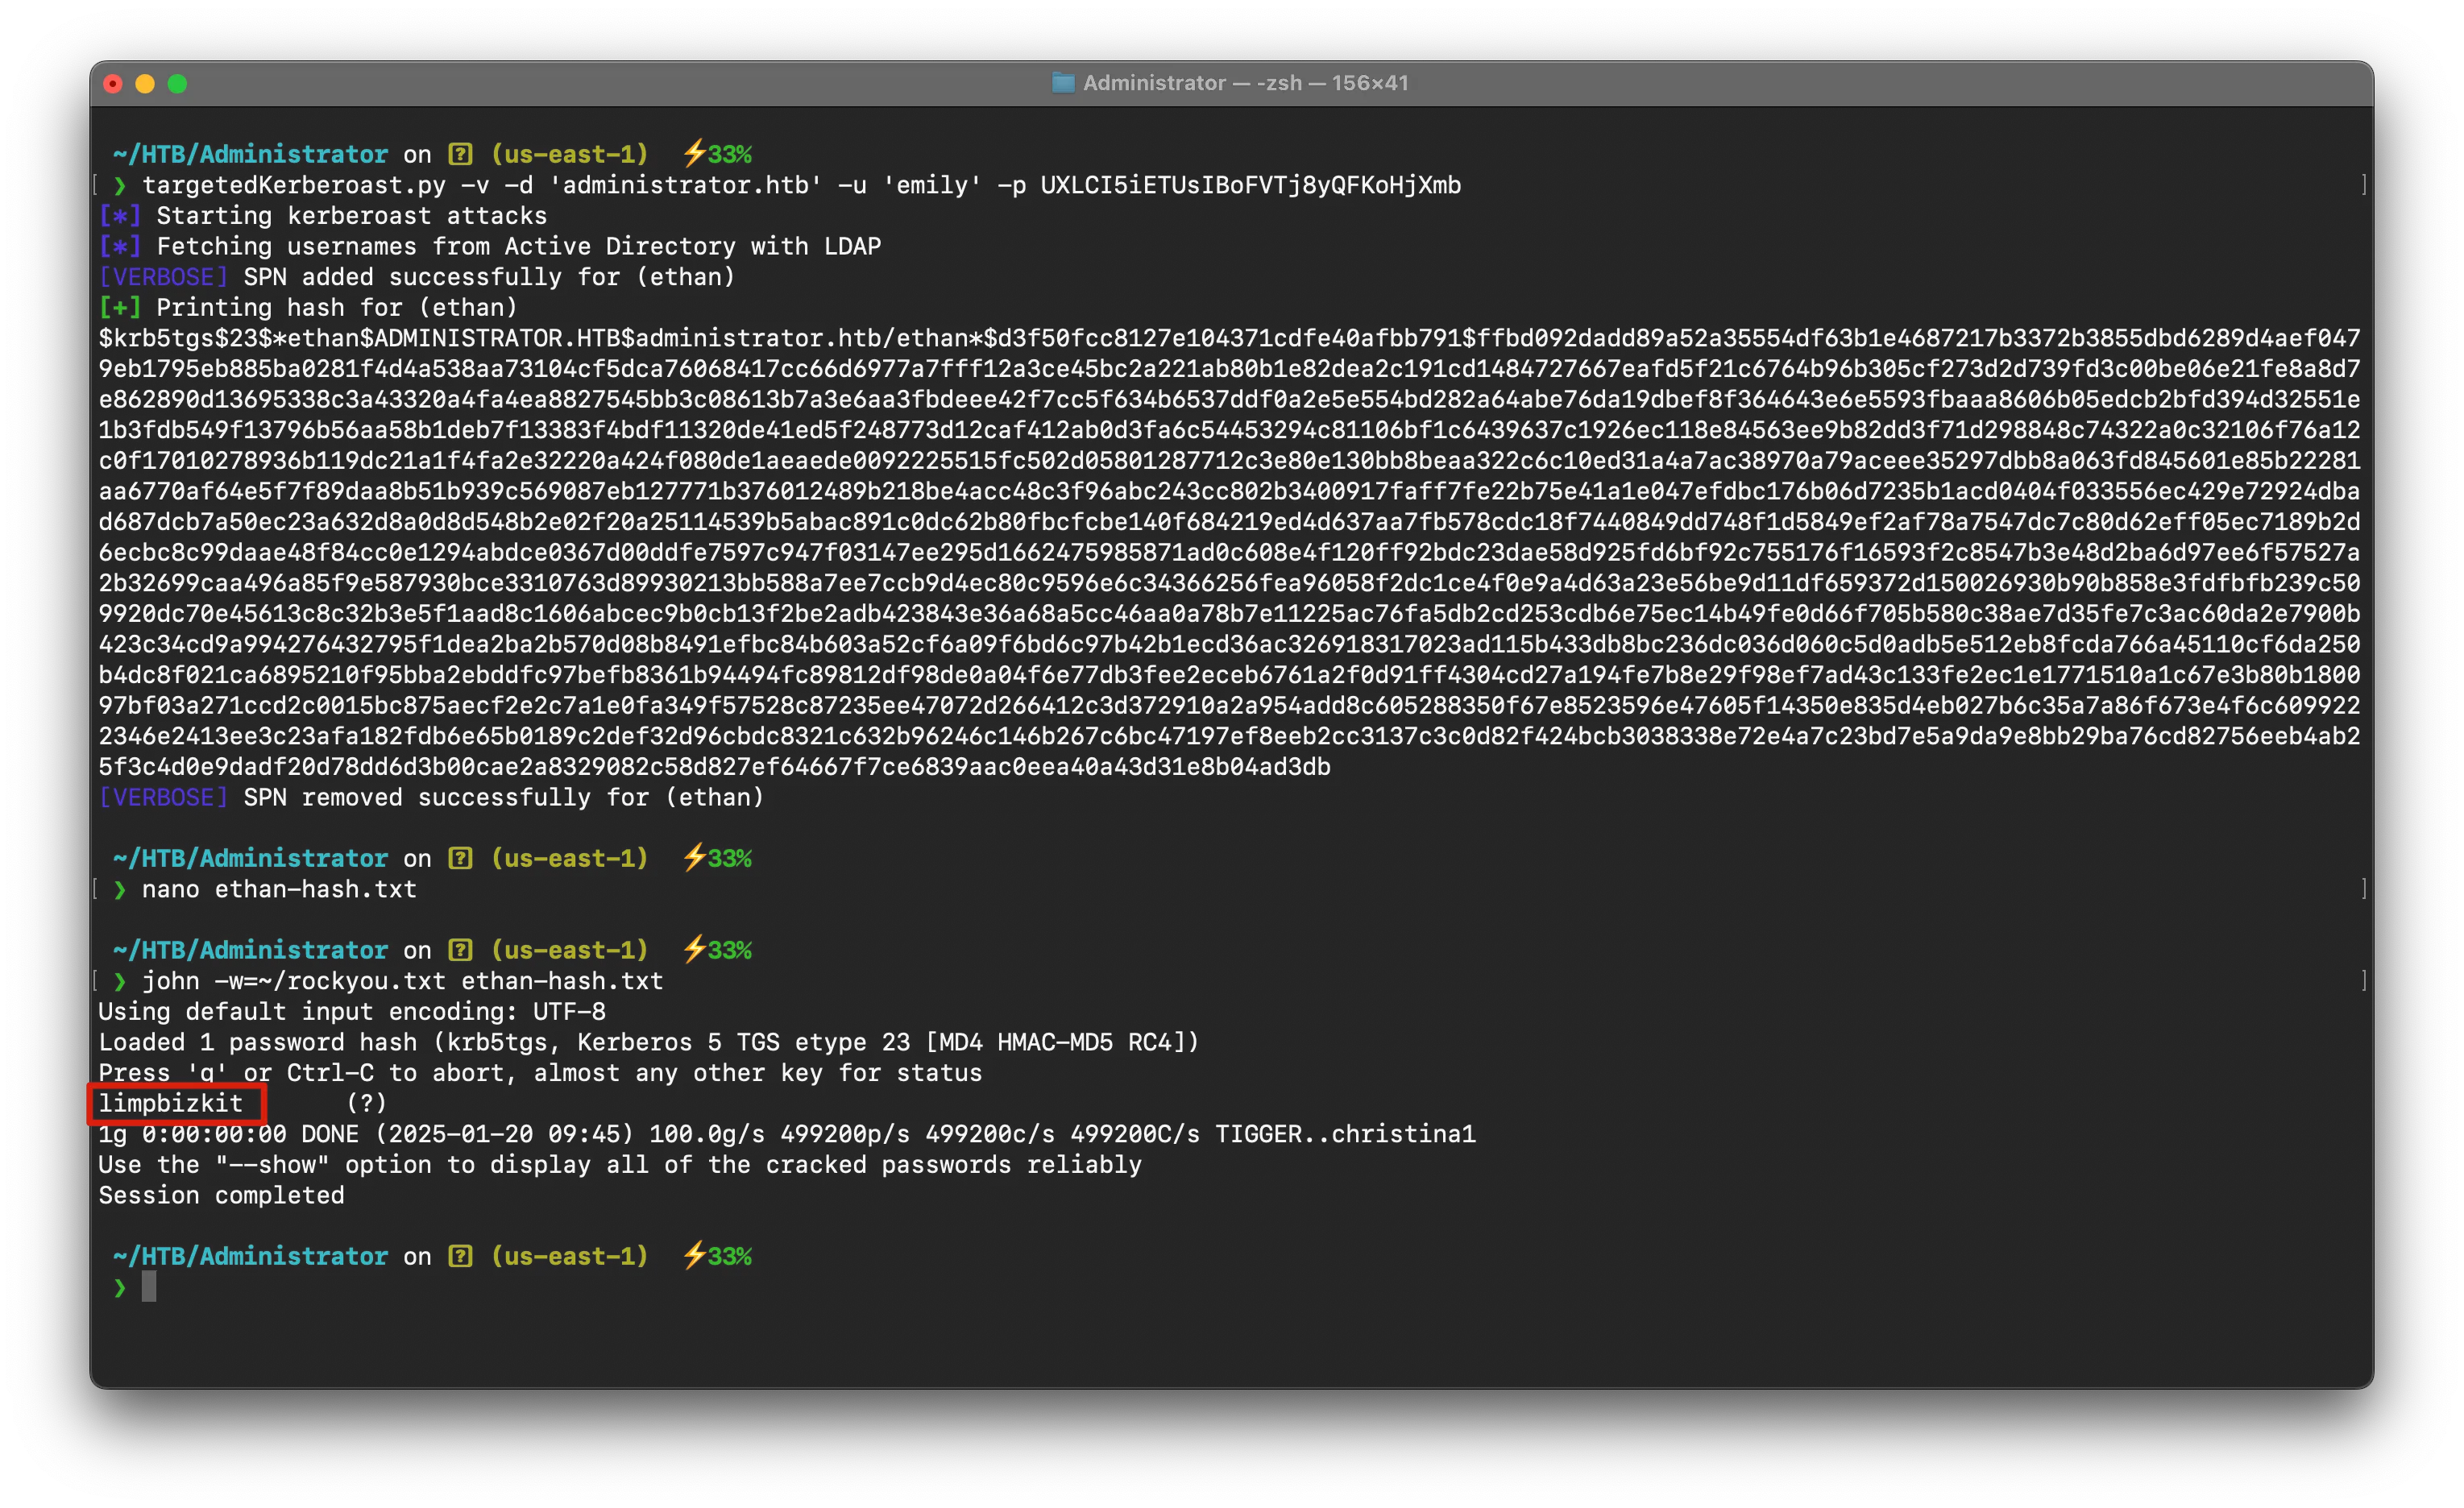Click the '(?)' after limpbizkit
Screen dimensions: 2464x1508
tap(366, 1103)
